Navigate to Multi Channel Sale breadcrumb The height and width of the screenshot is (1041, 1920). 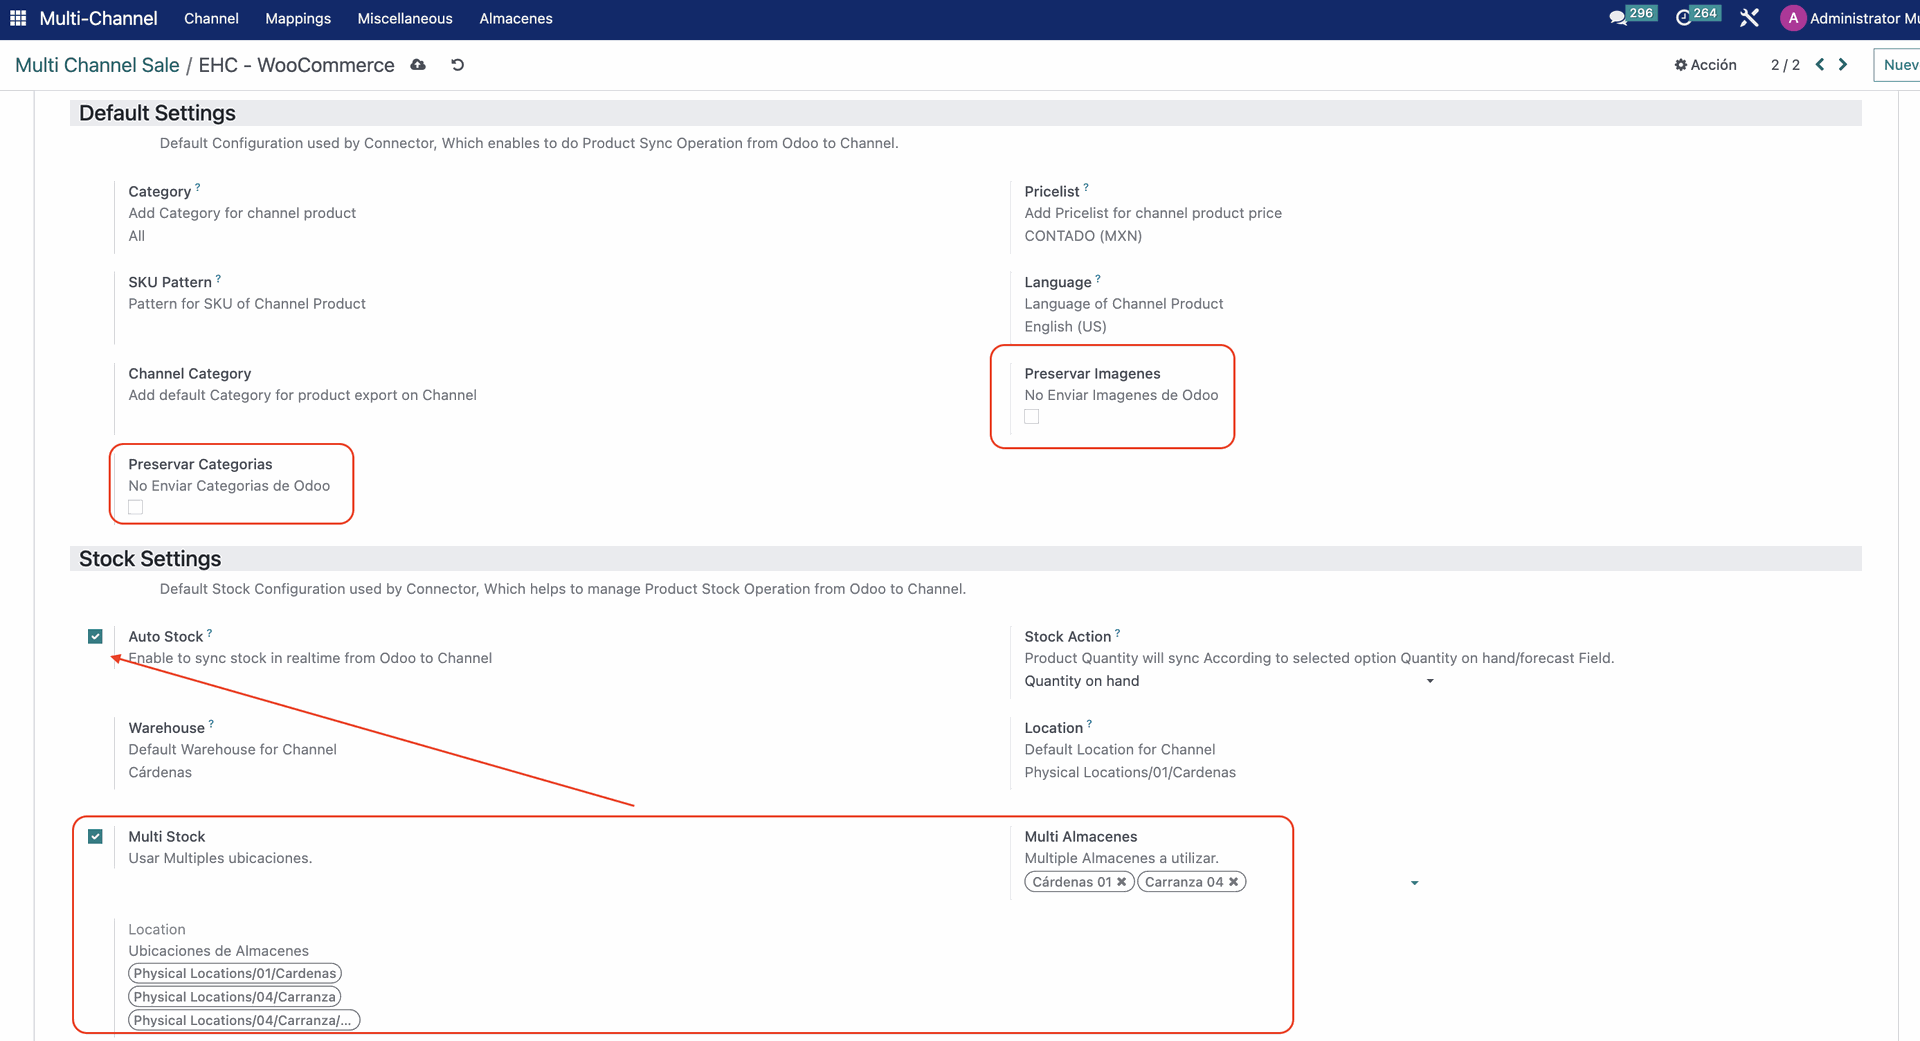click(97, 65)
